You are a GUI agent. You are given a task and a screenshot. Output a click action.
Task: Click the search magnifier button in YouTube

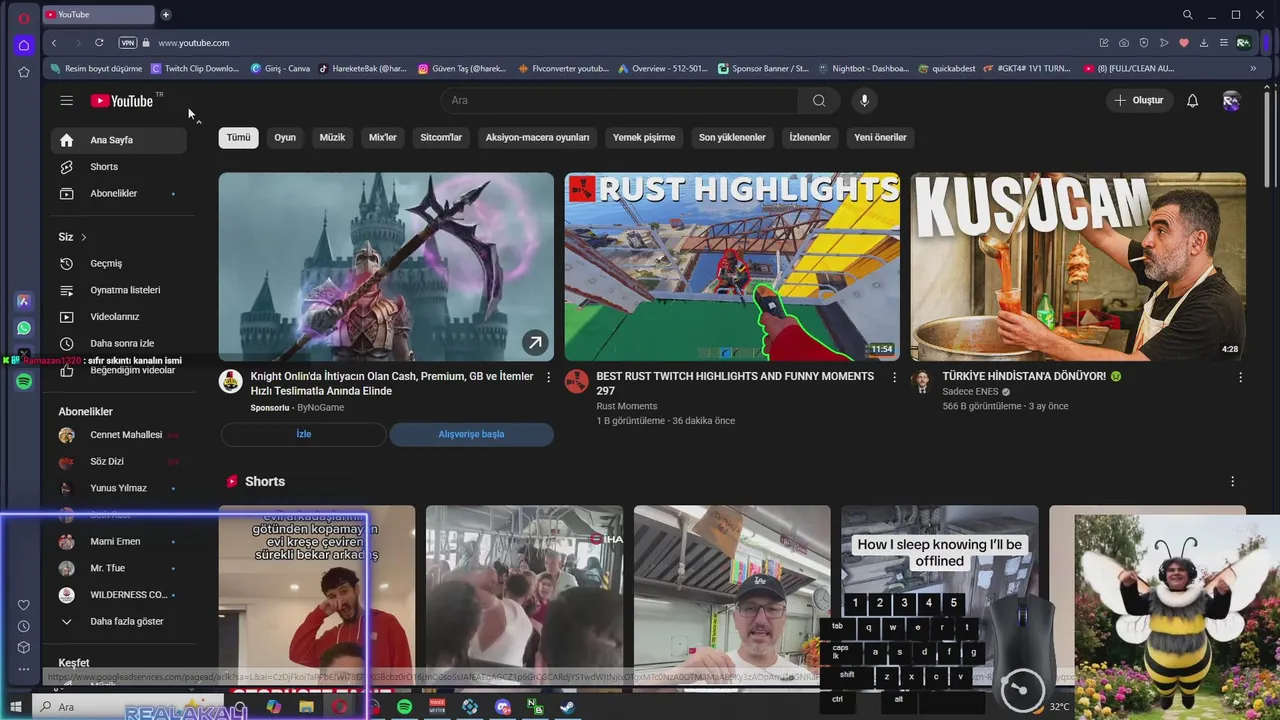pos(819,100)
